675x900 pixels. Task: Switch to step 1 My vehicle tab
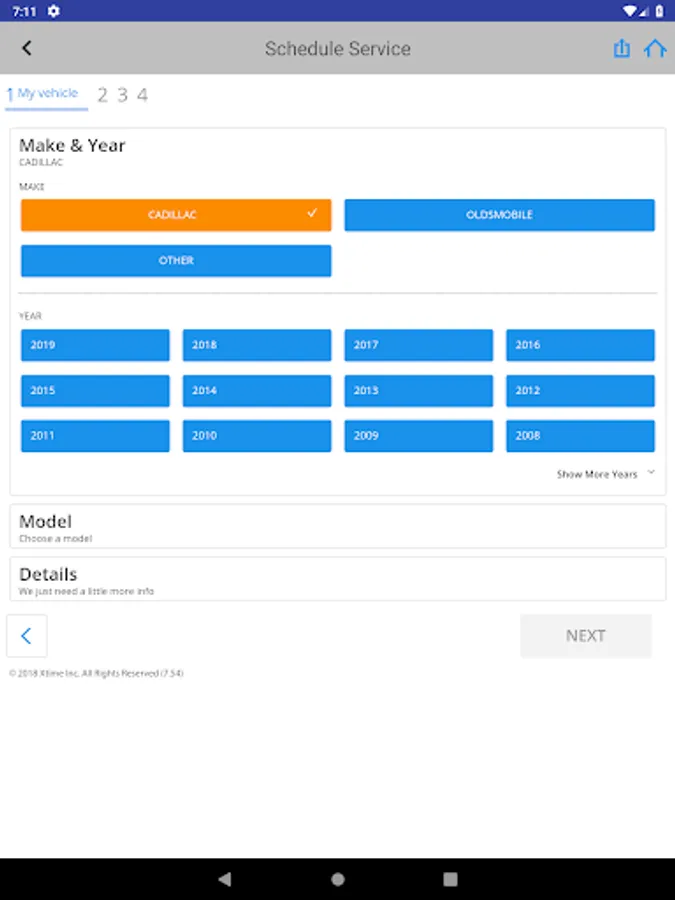[46, 95]
